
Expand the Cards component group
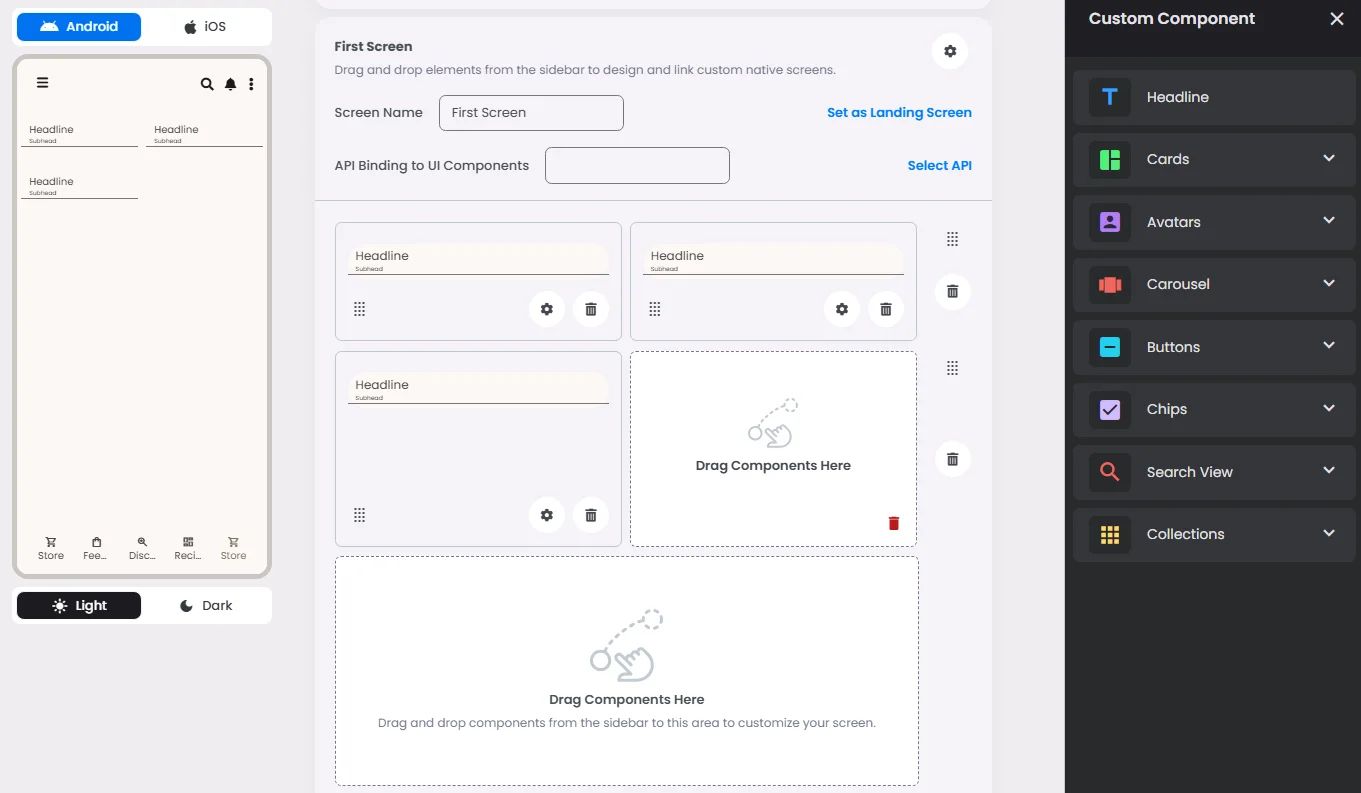[x=1214, y=159]
